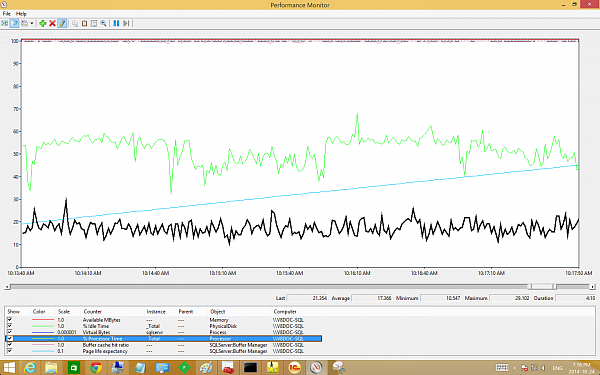Sort by the Instance column header
The height and width of the screenshot is (375, 600).
pos(161,311)
